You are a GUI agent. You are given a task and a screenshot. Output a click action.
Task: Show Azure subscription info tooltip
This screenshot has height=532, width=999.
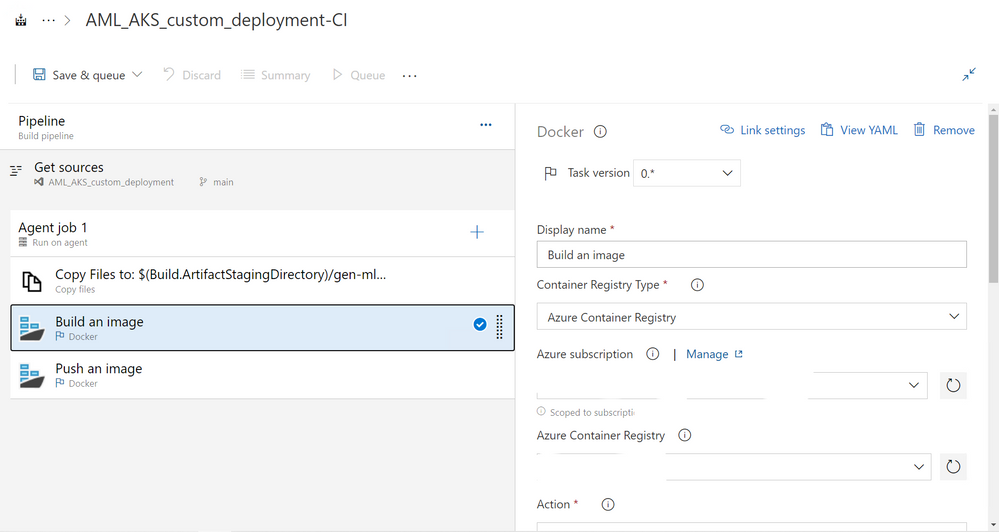[652, 354]
